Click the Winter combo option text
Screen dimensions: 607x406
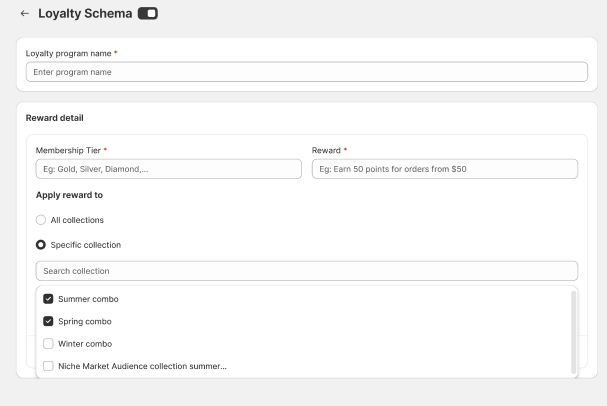(85, 344)
